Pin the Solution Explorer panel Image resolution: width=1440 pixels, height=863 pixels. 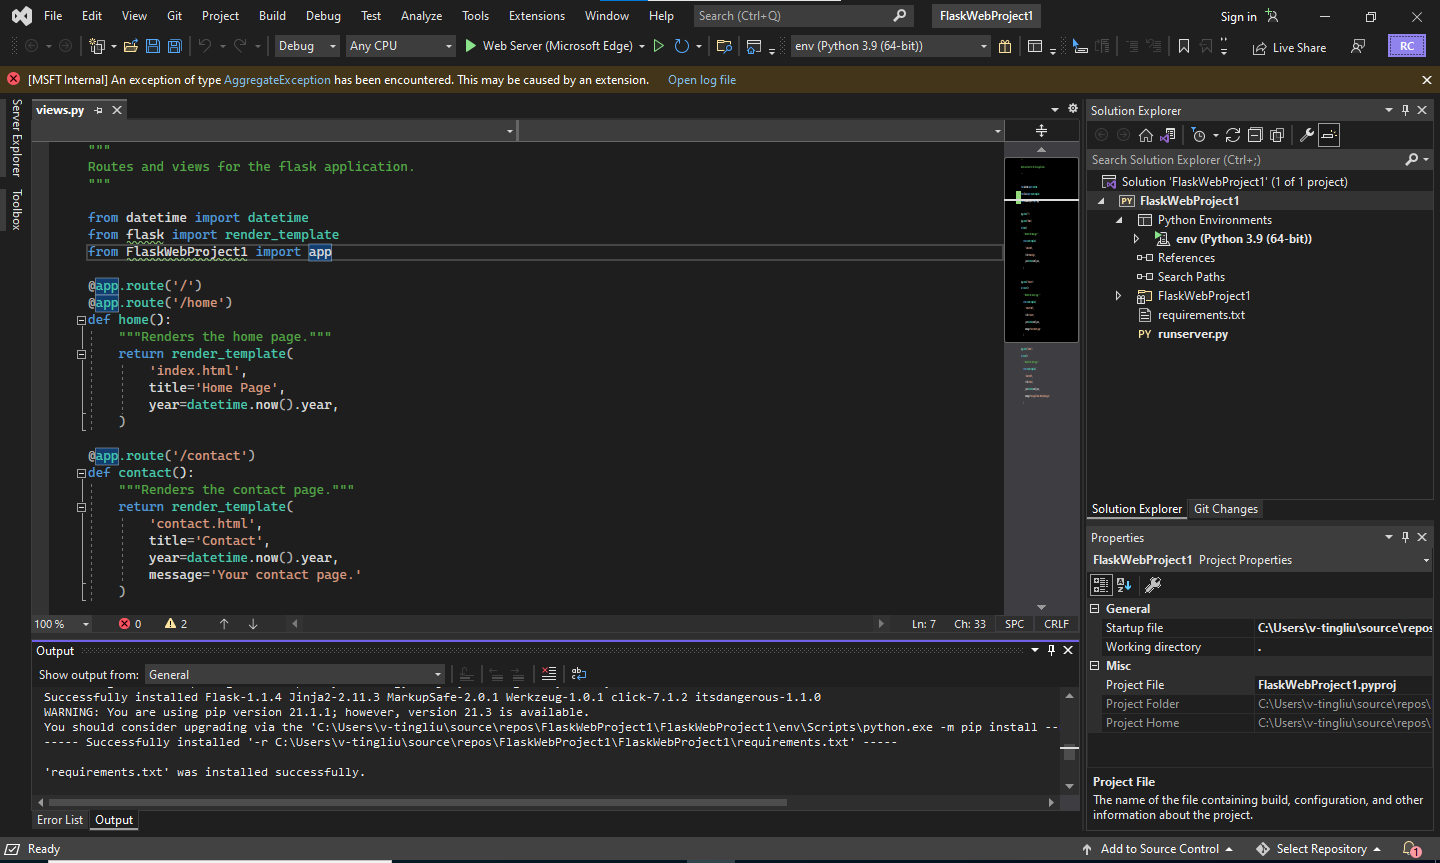click(x=1405, y=110)
